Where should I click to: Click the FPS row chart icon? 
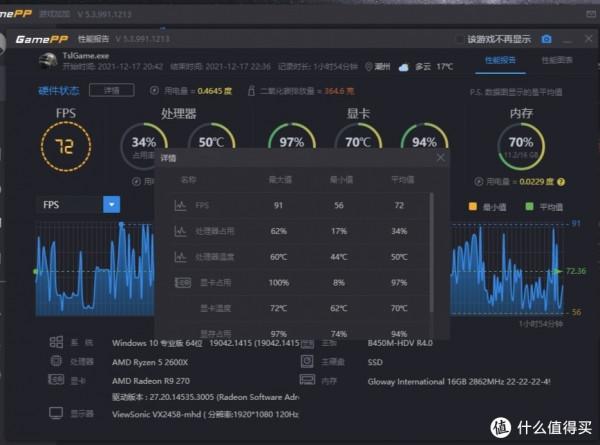tap(181, 206)
